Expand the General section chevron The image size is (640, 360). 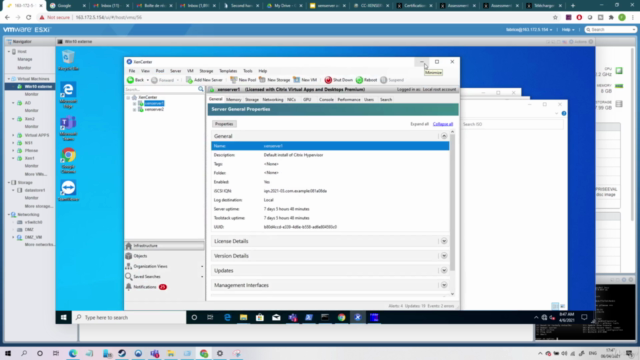point(444,136)
